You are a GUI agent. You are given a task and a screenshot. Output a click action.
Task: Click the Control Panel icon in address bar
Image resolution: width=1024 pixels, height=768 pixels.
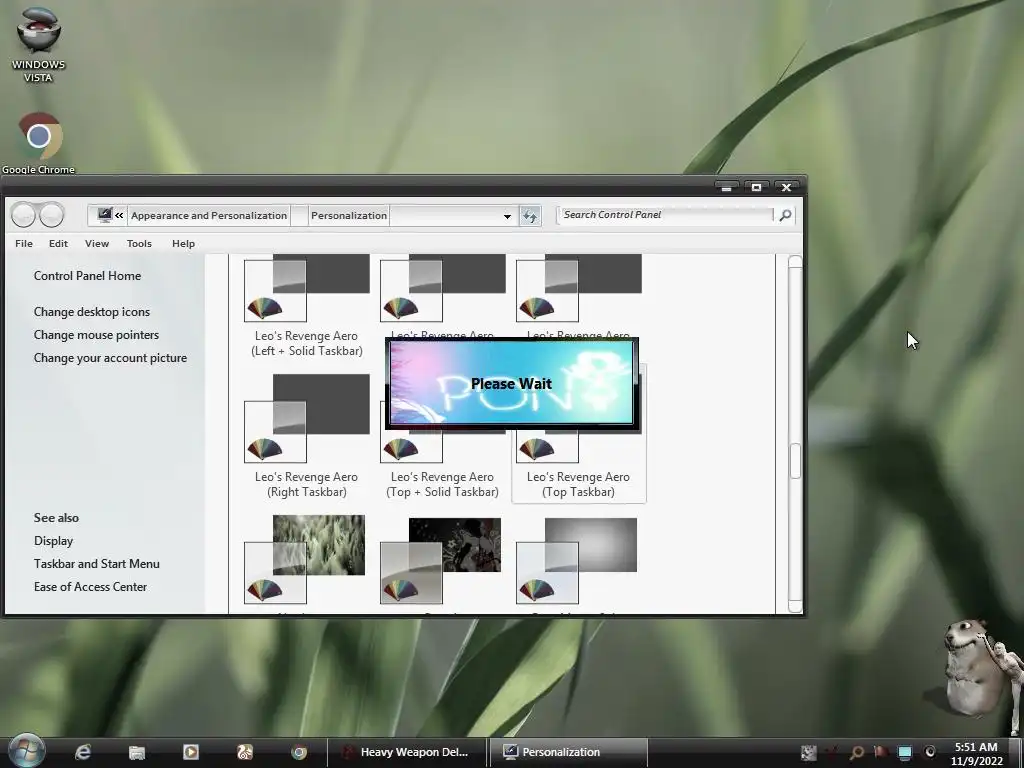(x=104, y=215)
